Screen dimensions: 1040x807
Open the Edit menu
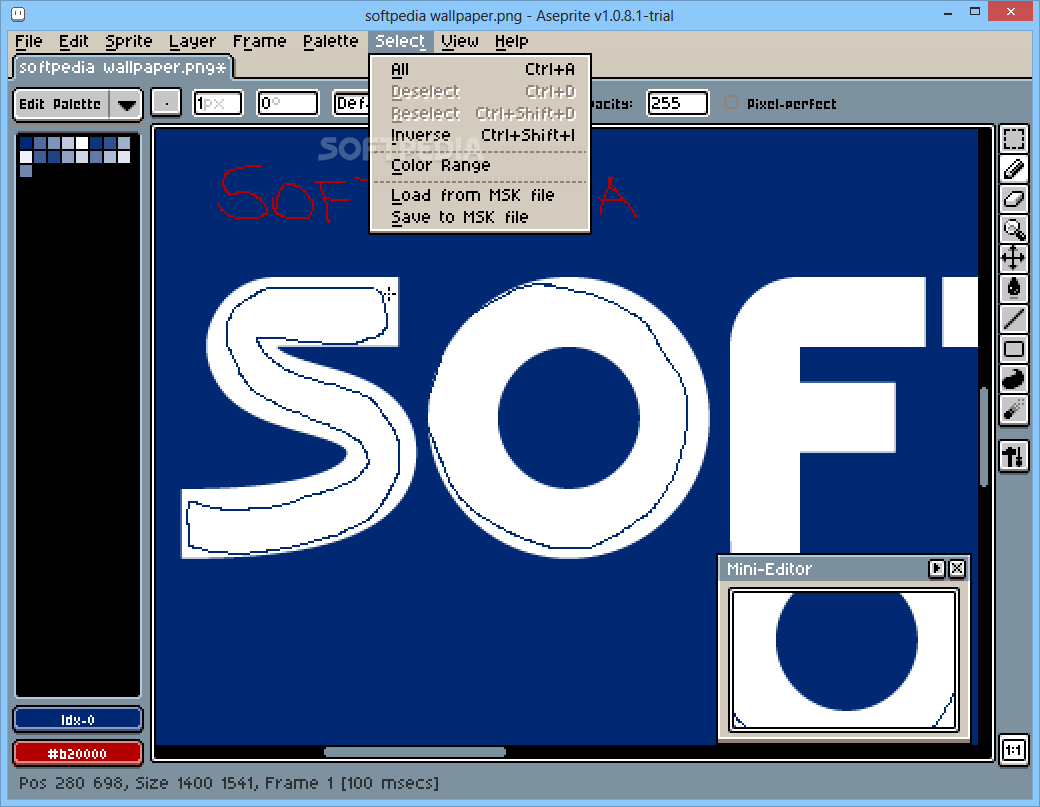tap(73, 41)
